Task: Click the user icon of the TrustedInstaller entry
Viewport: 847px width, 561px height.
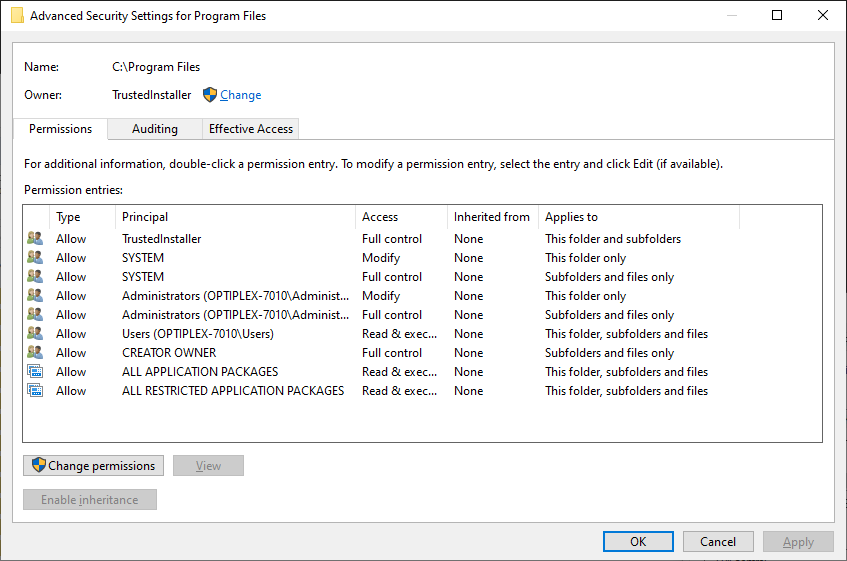Action: click(x=35, y=238)
